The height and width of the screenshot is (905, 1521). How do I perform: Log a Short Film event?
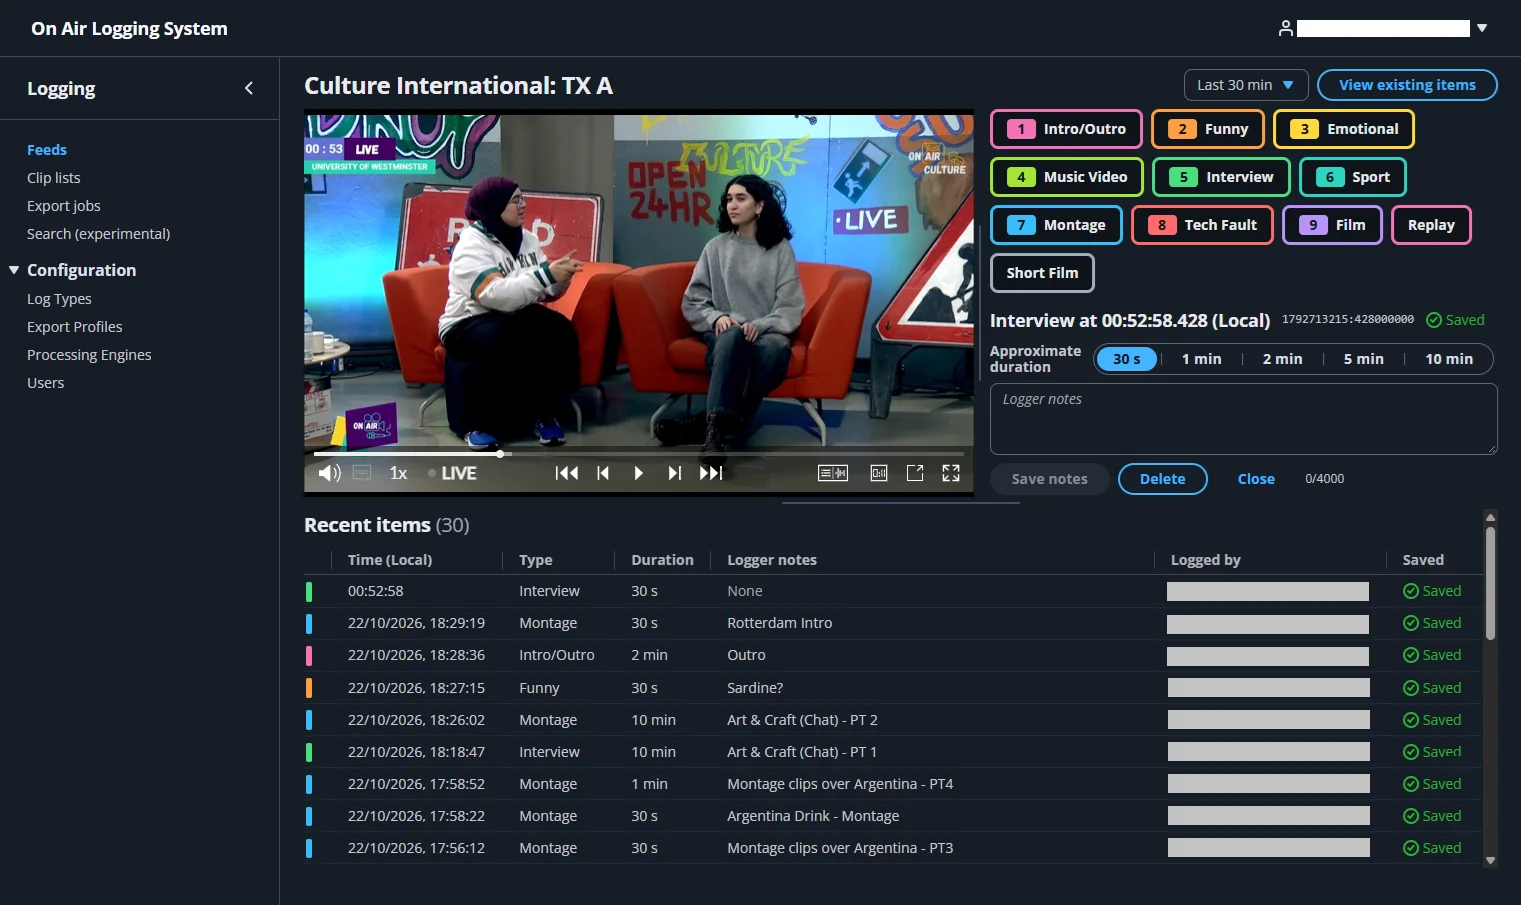[x=1042, y=273]
